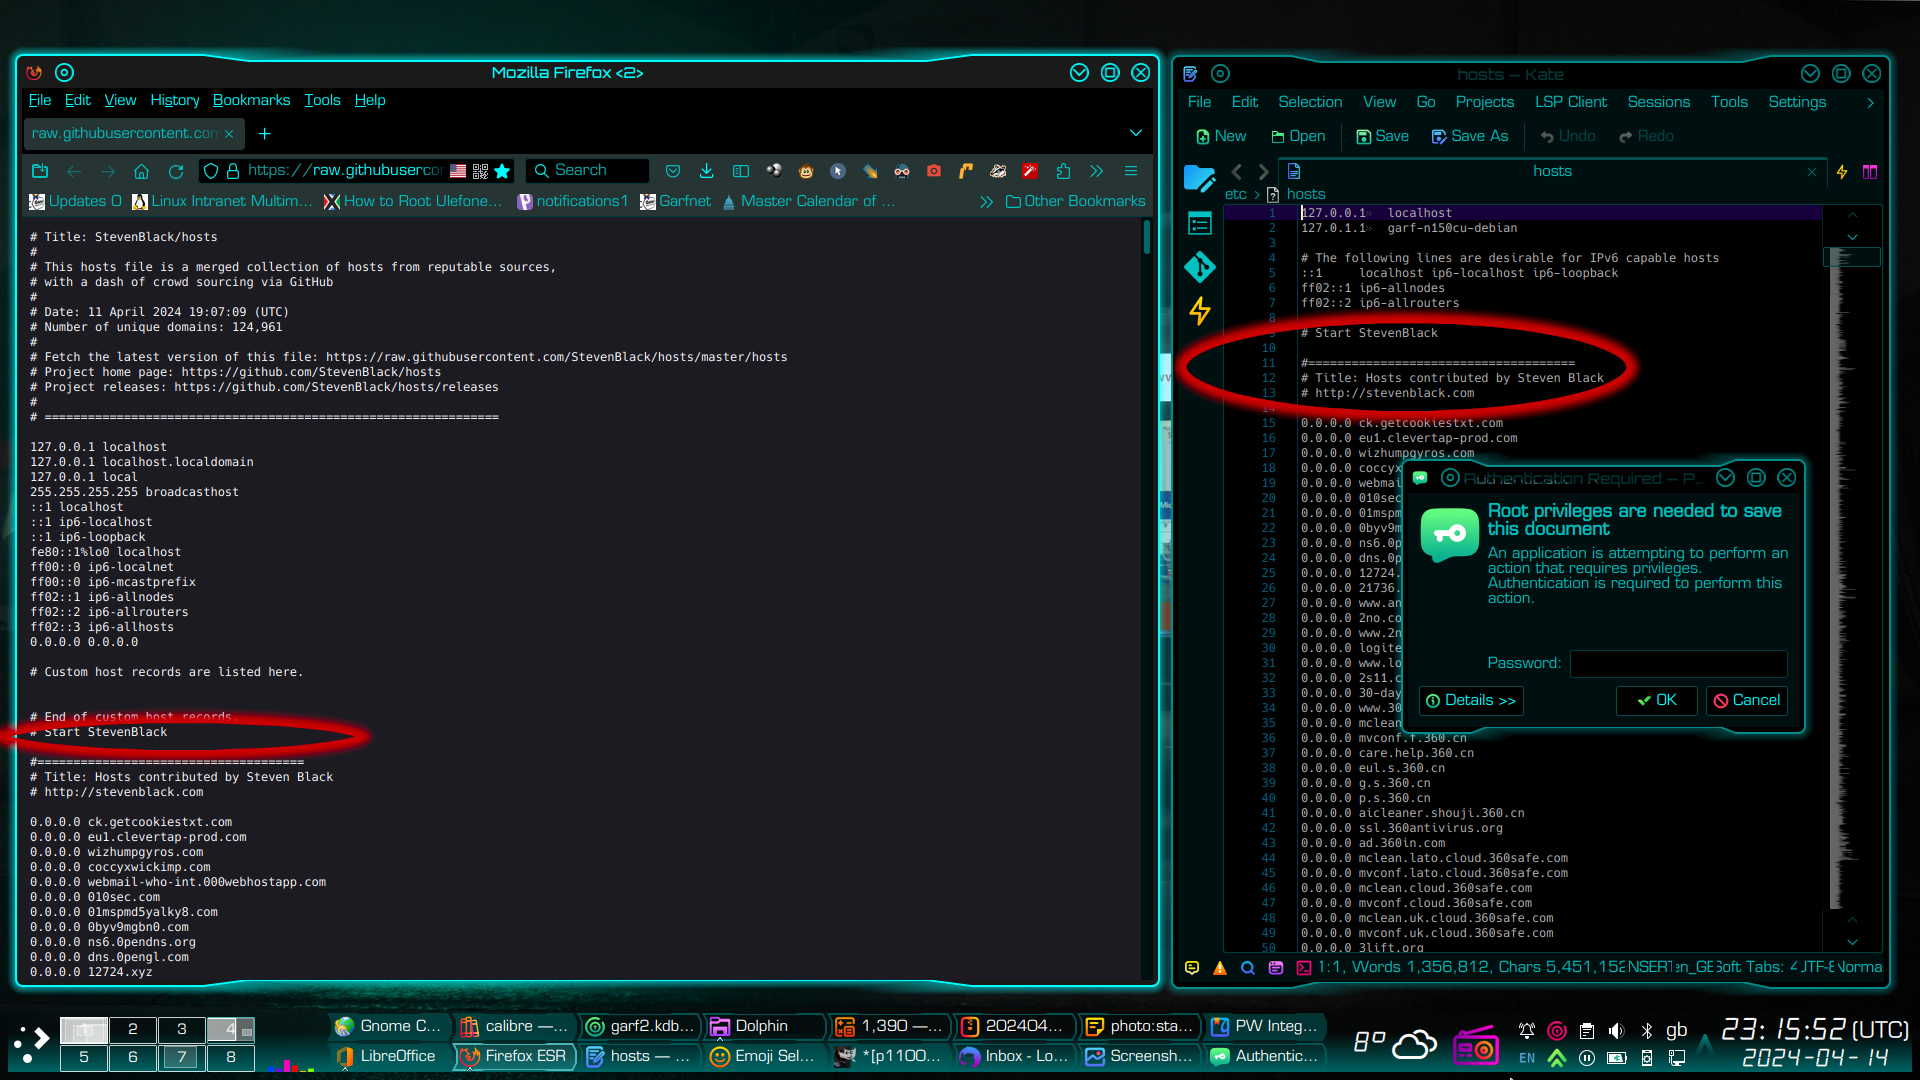Viewport: 1920px width, 1080px height.
Task: Open Firefox Bookmarks menu
Action: [251, 100]
